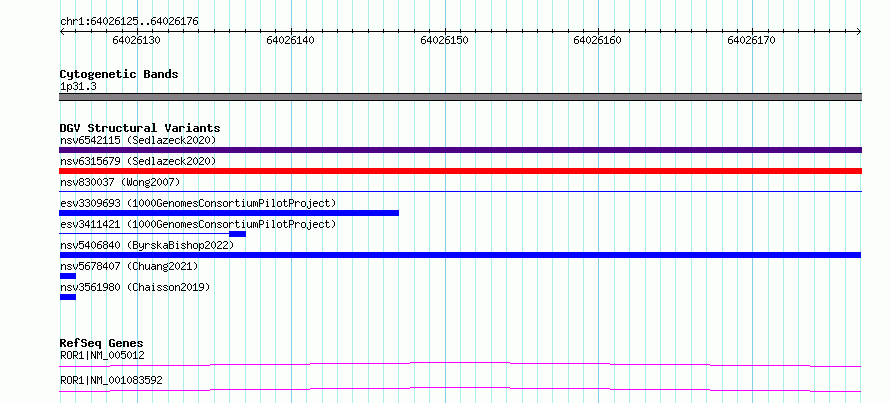Open ROR1|NM_001083592 gene label
Image resolution: width=890 pixels, height=403 pixels.
tap(111, 380)
